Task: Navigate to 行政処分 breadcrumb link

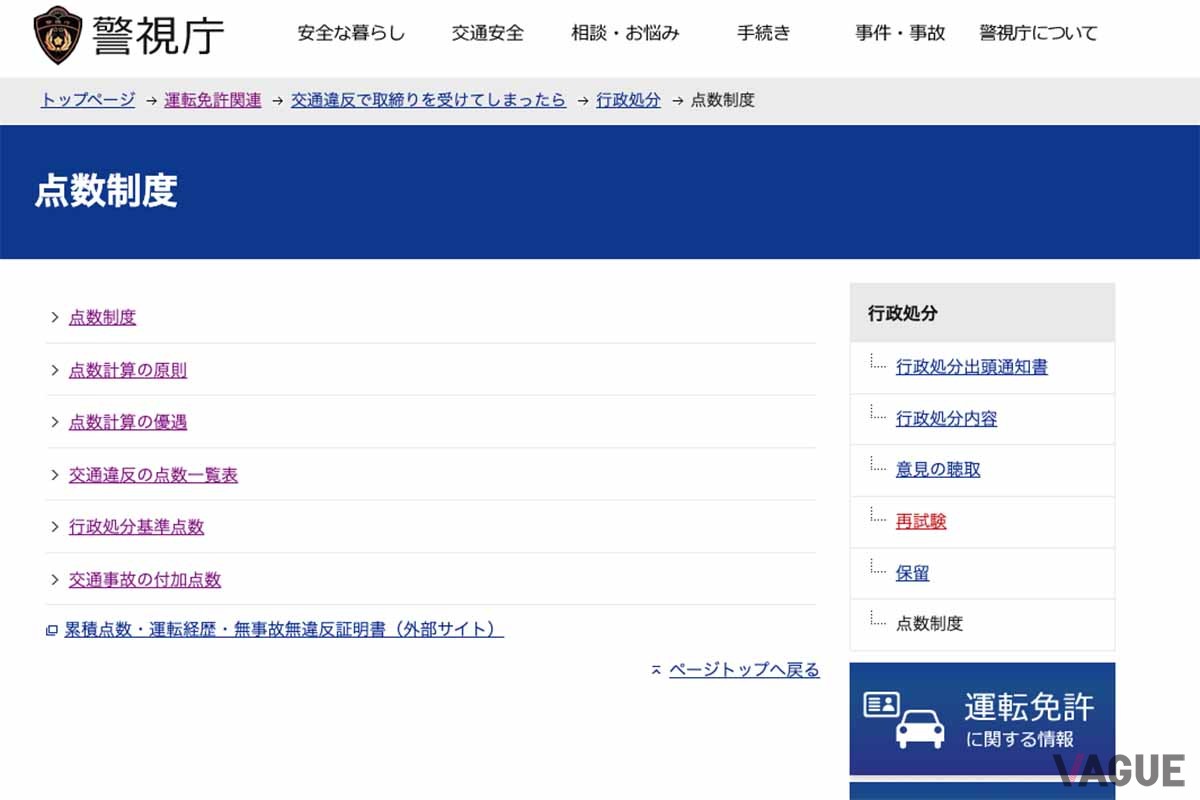Action: pos(628,100)
